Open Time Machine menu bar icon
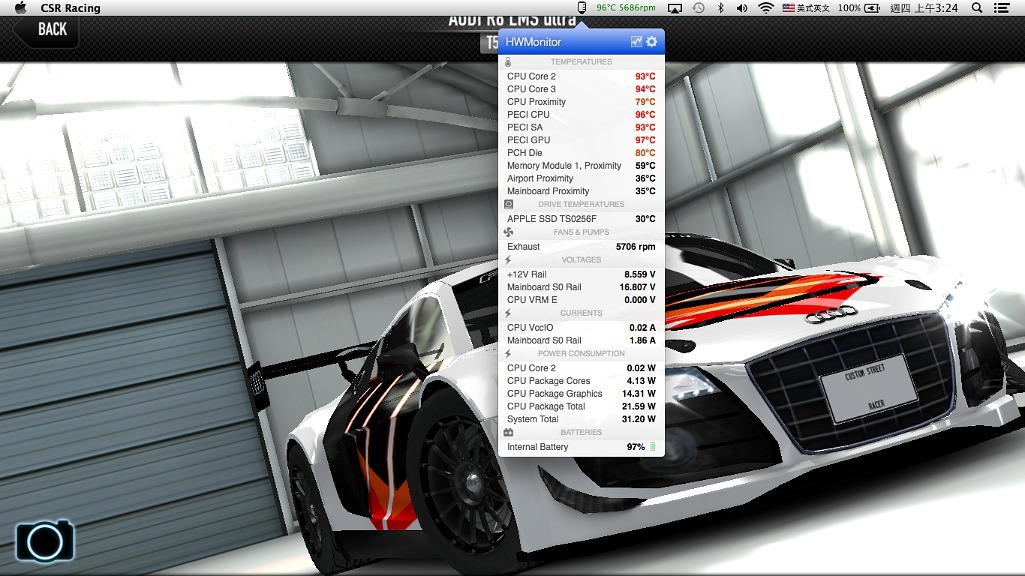The image size is (1025, 576). tap(698, 8)
